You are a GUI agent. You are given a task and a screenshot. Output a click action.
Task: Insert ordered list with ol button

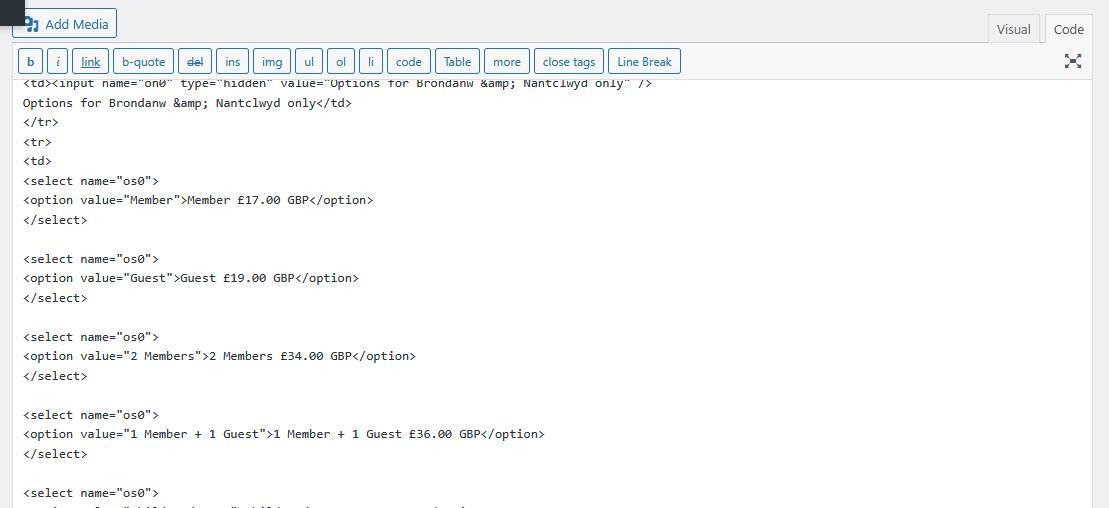(341, 62)
